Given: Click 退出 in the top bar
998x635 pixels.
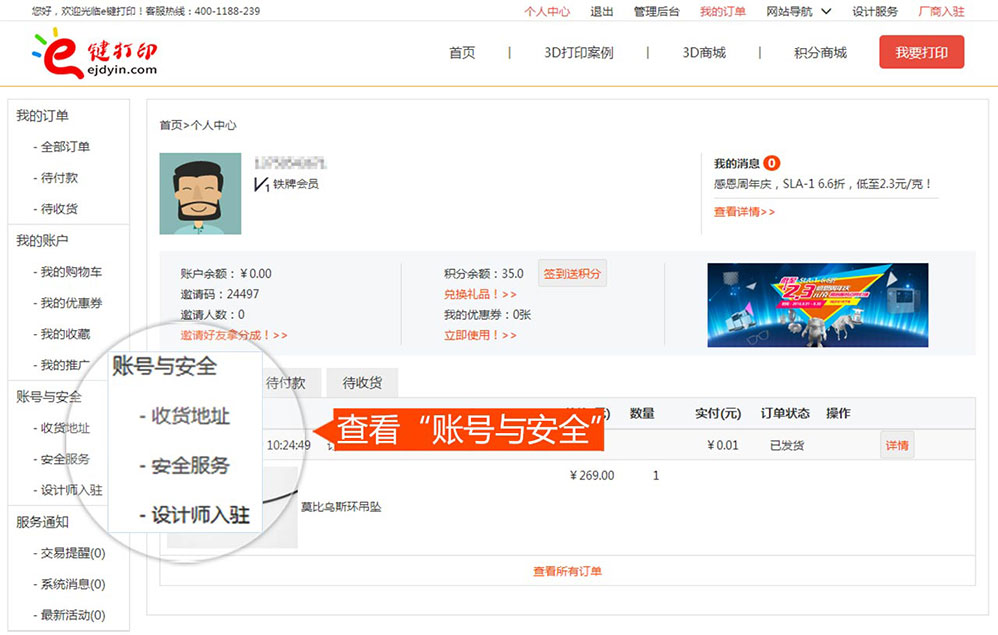Looking at the screenshot, I should click(602, 11).
